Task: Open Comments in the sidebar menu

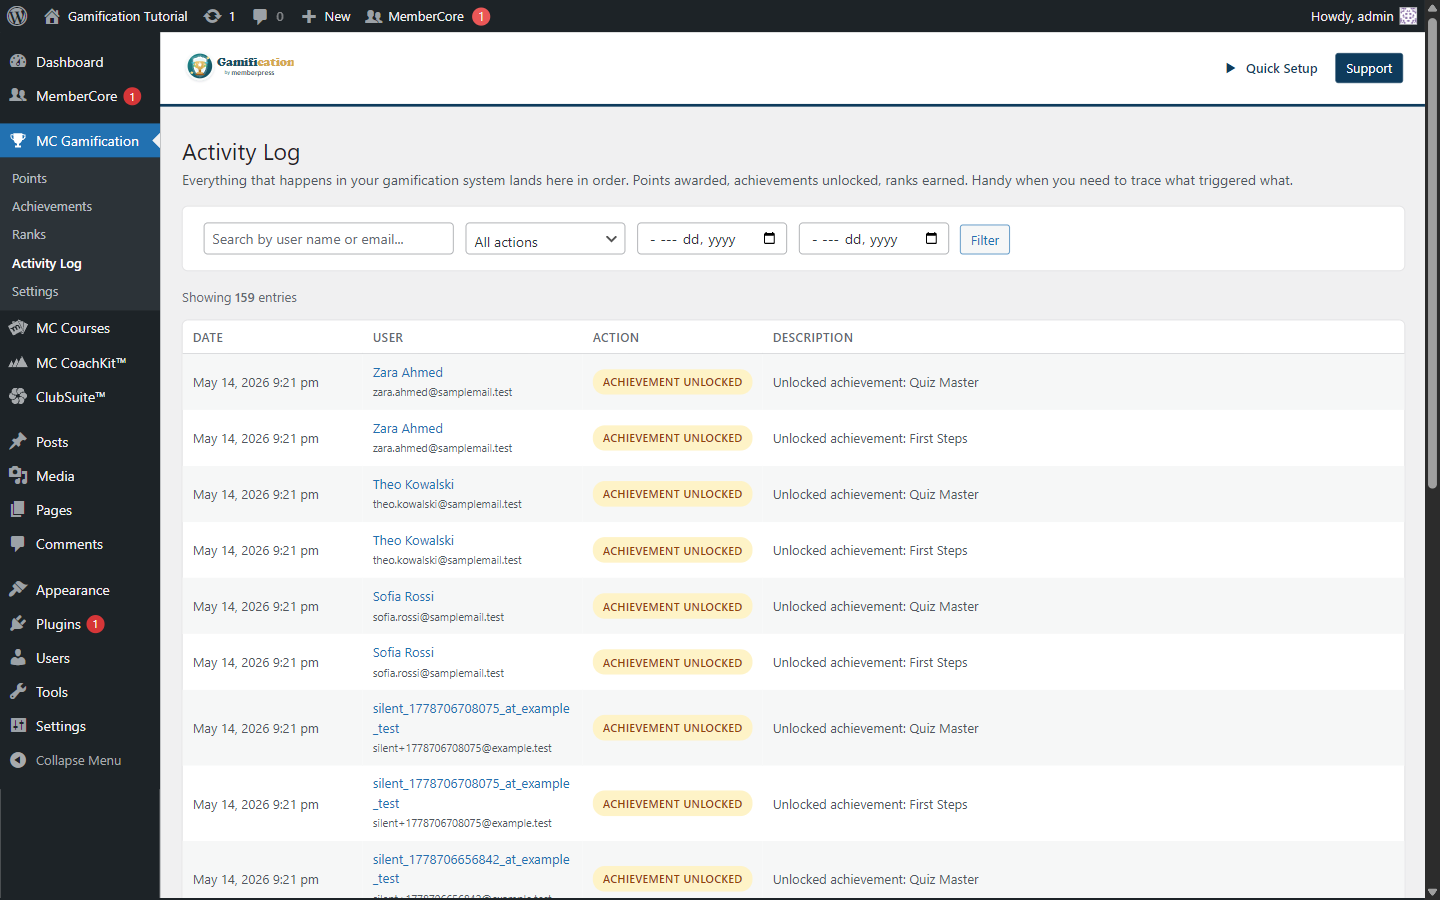Action: coord(80,544)
